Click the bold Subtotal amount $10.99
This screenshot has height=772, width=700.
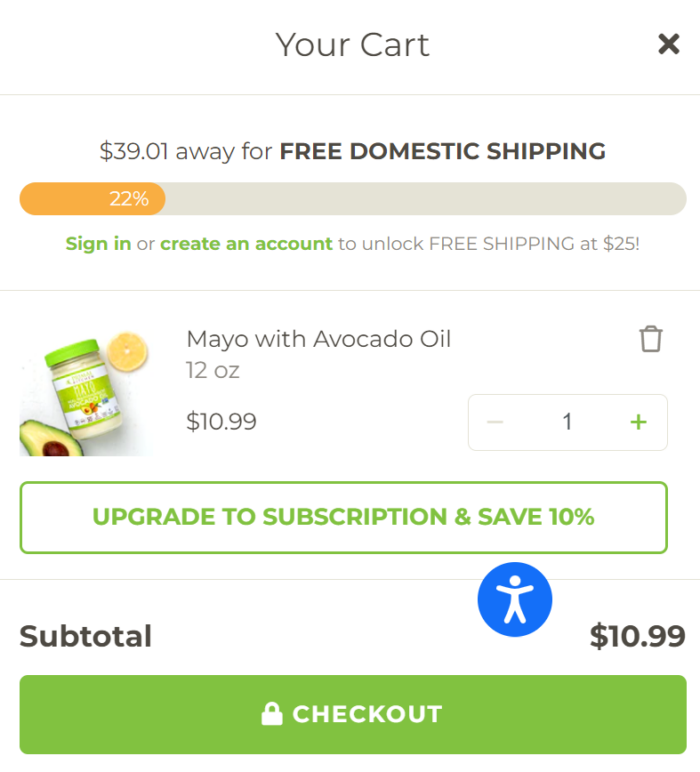(637, 636)
